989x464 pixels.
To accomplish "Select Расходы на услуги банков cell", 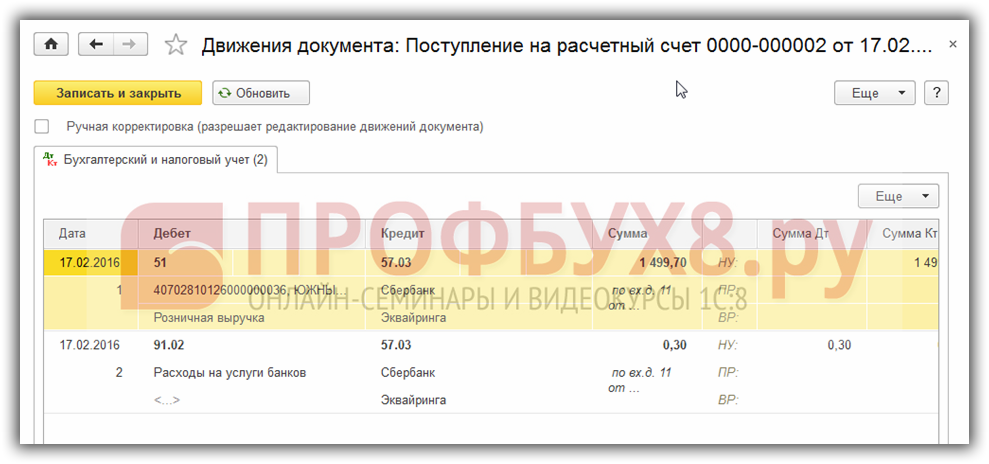I will pos(230,373).
